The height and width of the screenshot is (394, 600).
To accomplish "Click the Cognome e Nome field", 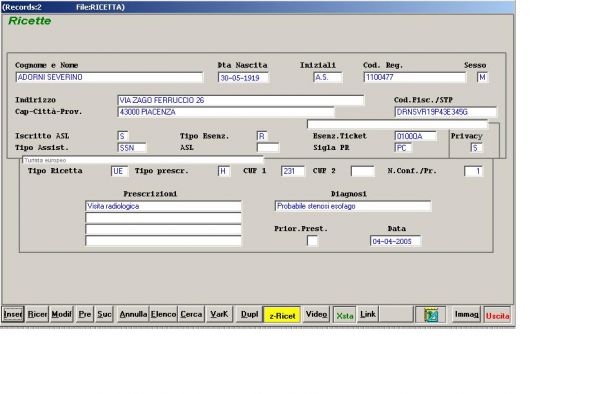I will click(x=109, y=77).
